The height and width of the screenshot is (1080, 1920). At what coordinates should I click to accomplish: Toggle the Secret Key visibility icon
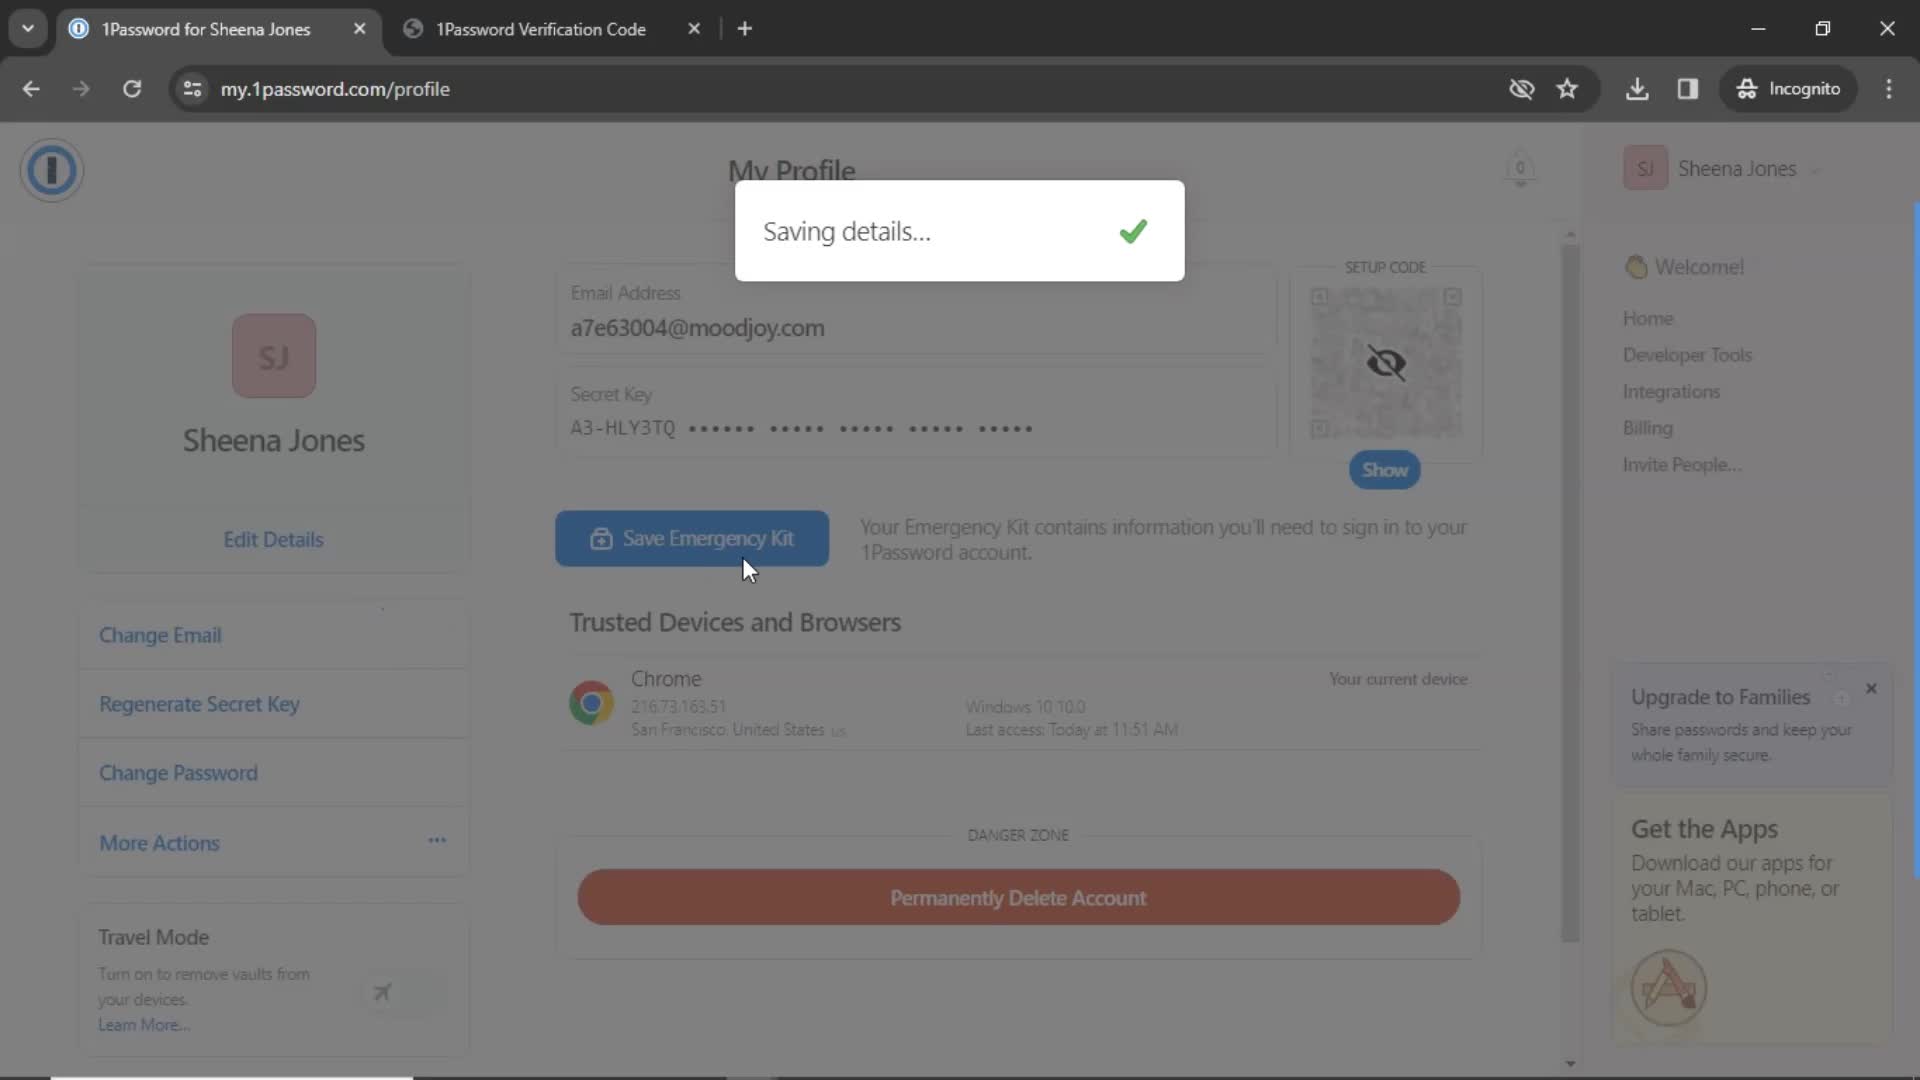[x=1385, y=364]
